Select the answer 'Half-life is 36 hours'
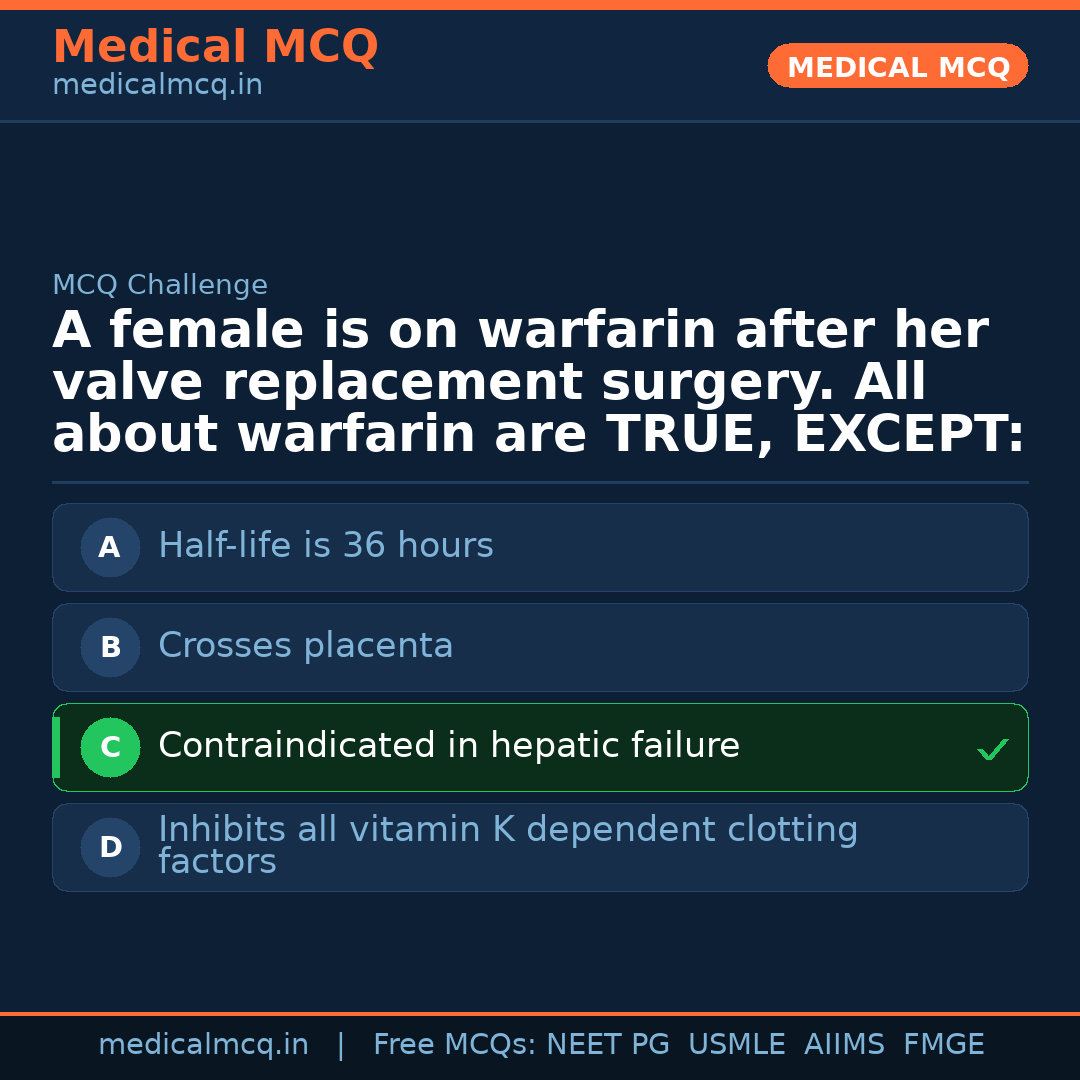Image resolution: width=1080 pixels, height=1080 pixels. 326,546
